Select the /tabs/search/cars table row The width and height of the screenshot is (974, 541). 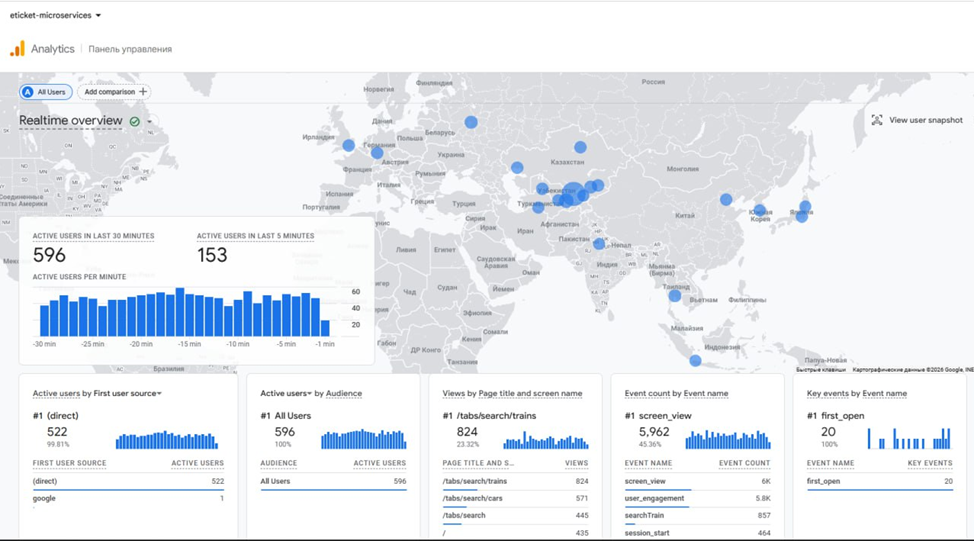tap(515, 498)
